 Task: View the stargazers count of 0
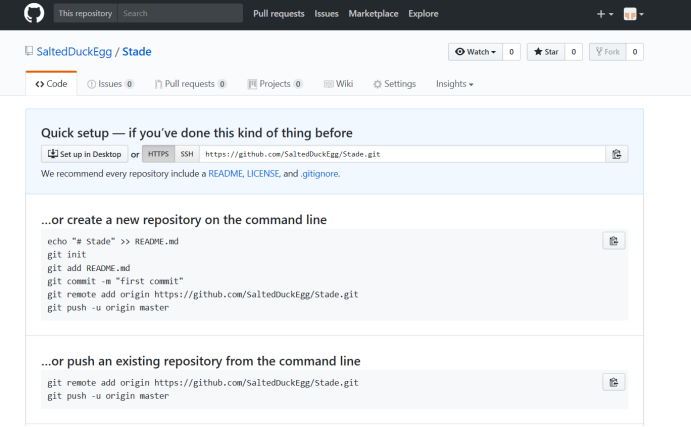tap(573, 52)
